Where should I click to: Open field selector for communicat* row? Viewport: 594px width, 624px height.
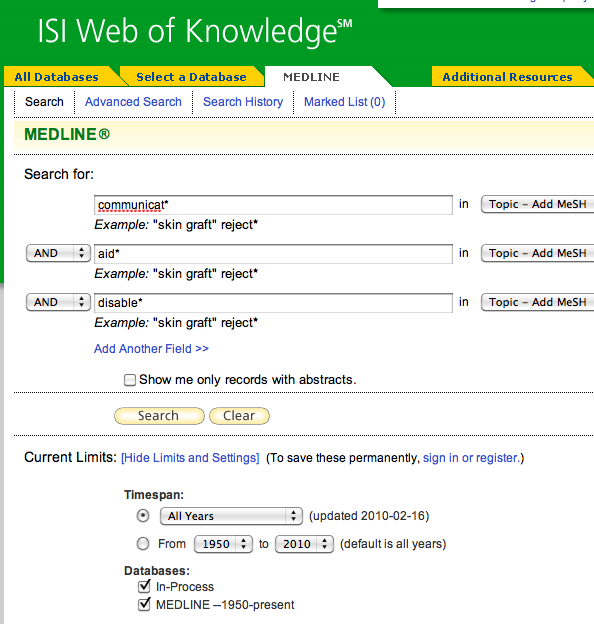point(538,204)
